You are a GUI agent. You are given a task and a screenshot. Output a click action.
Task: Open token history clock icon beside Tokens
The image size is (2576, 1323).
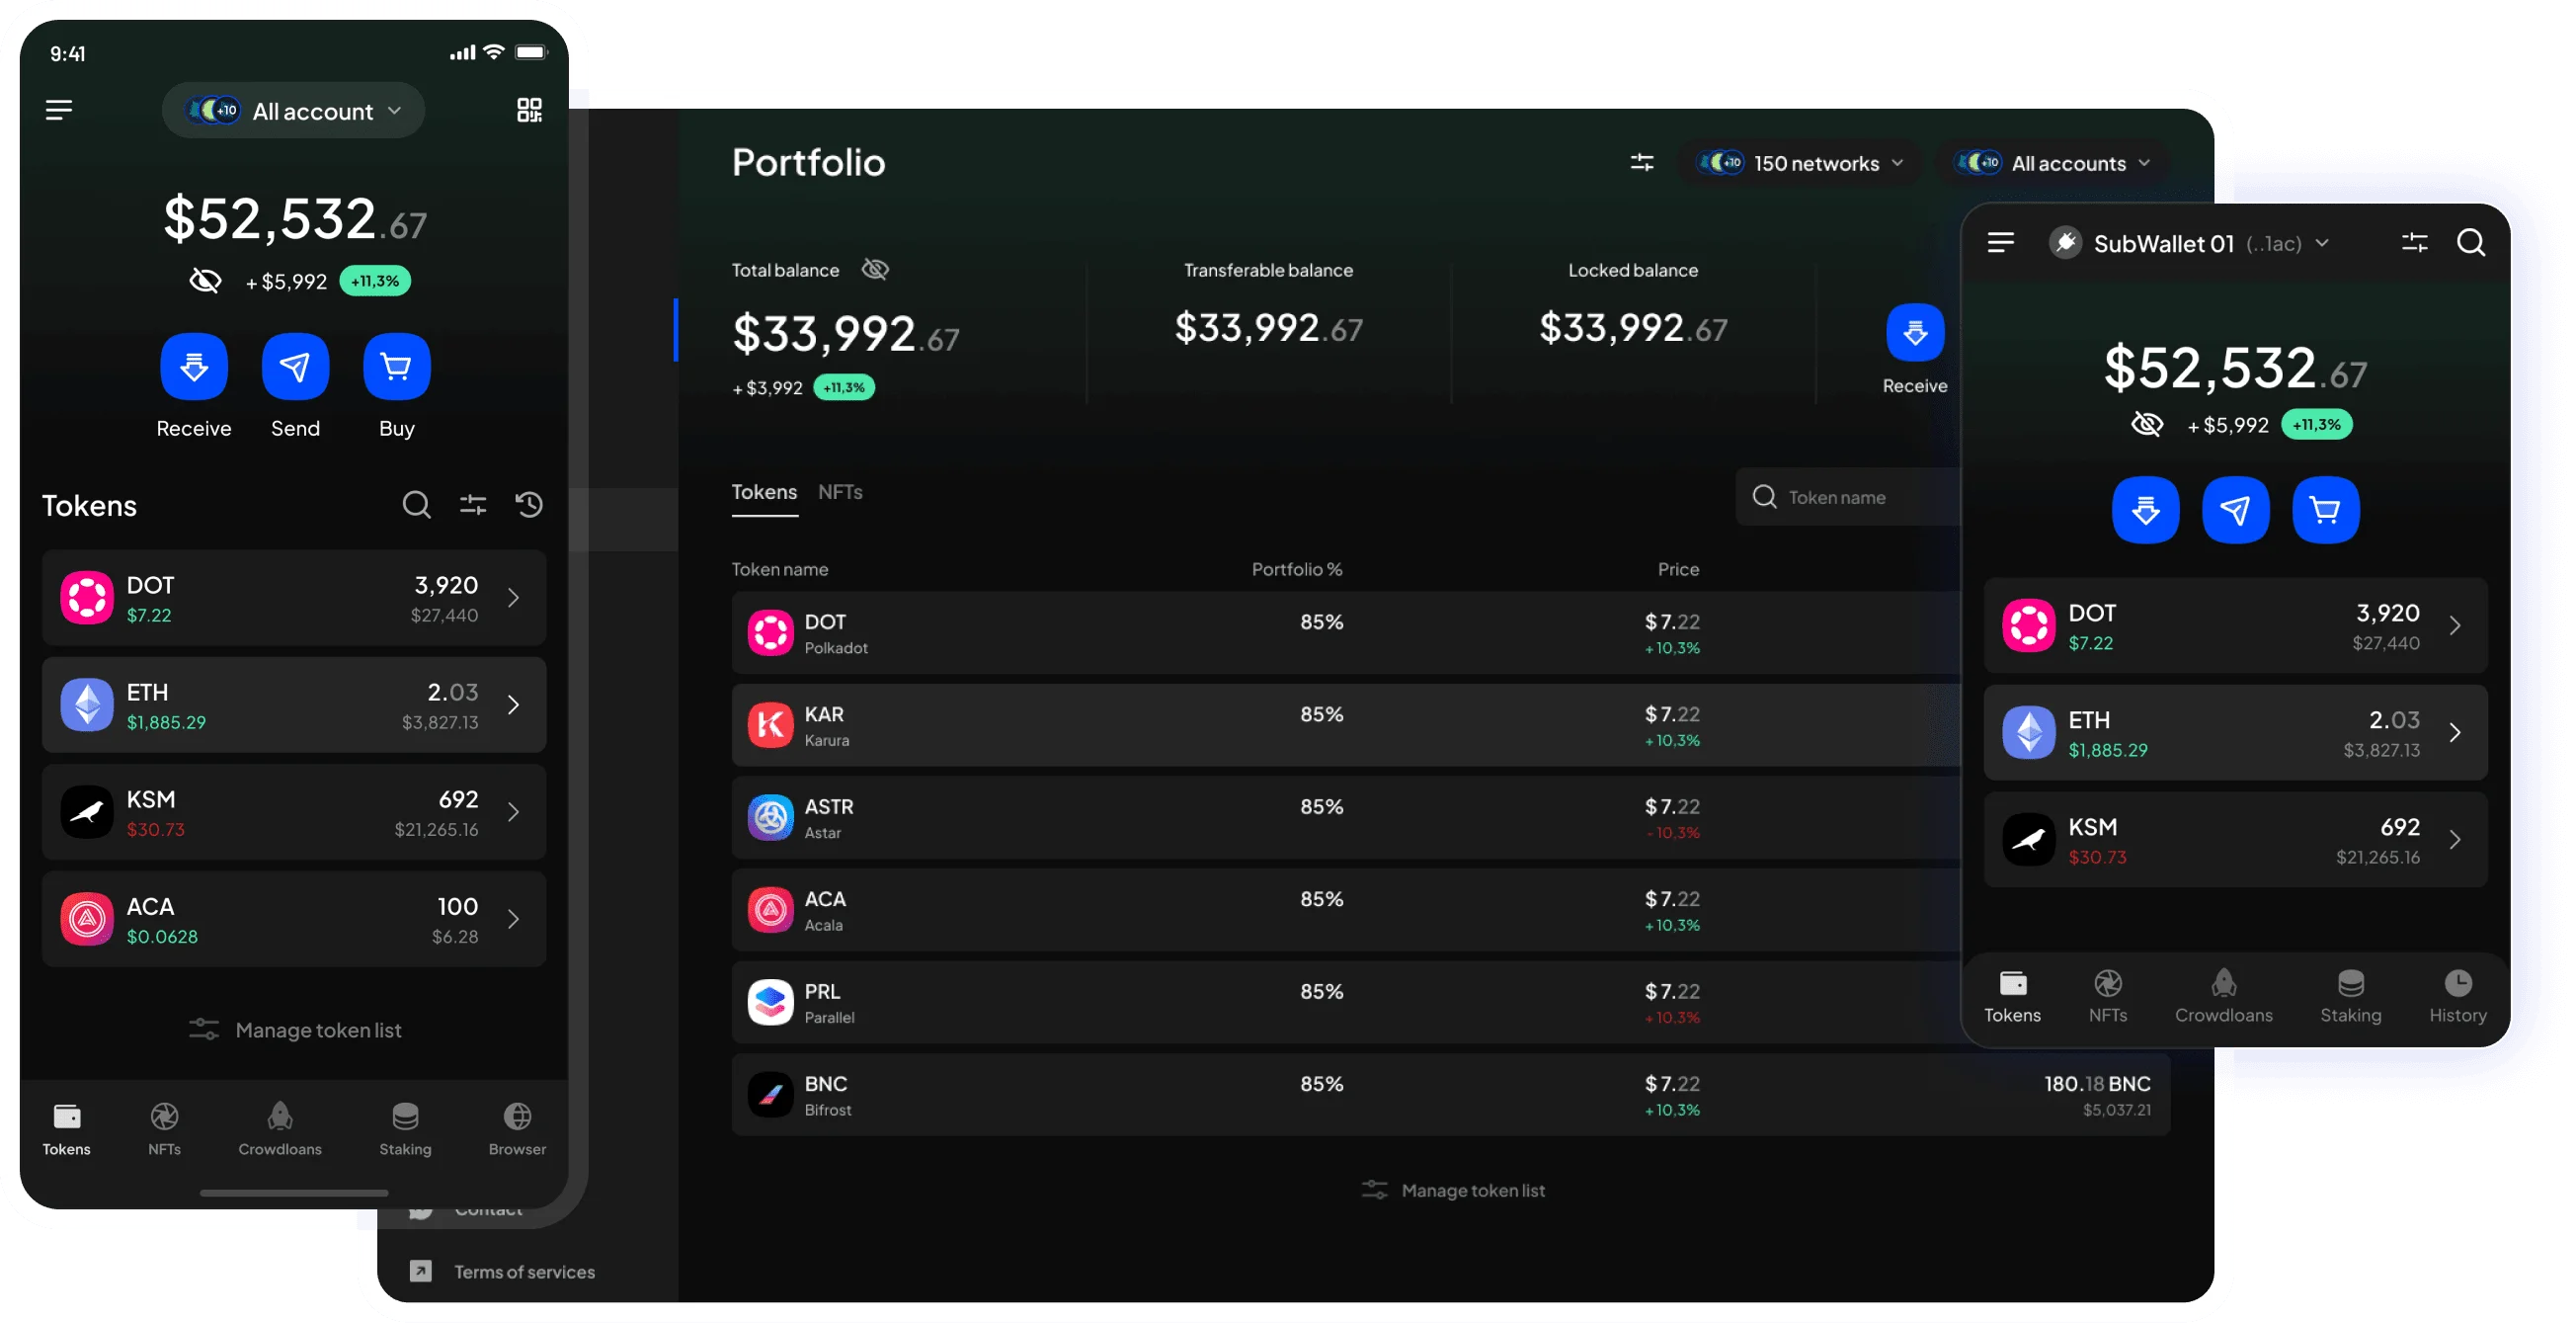click(529, 505)
